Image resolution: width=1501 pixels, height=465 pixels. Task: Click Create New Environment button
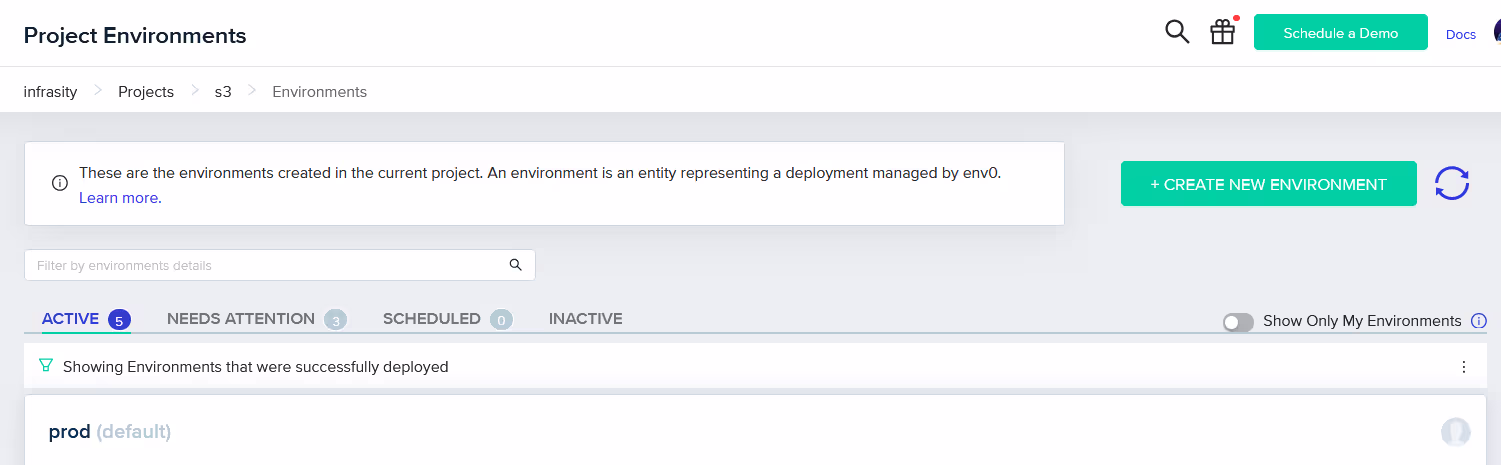point(1269,184)
